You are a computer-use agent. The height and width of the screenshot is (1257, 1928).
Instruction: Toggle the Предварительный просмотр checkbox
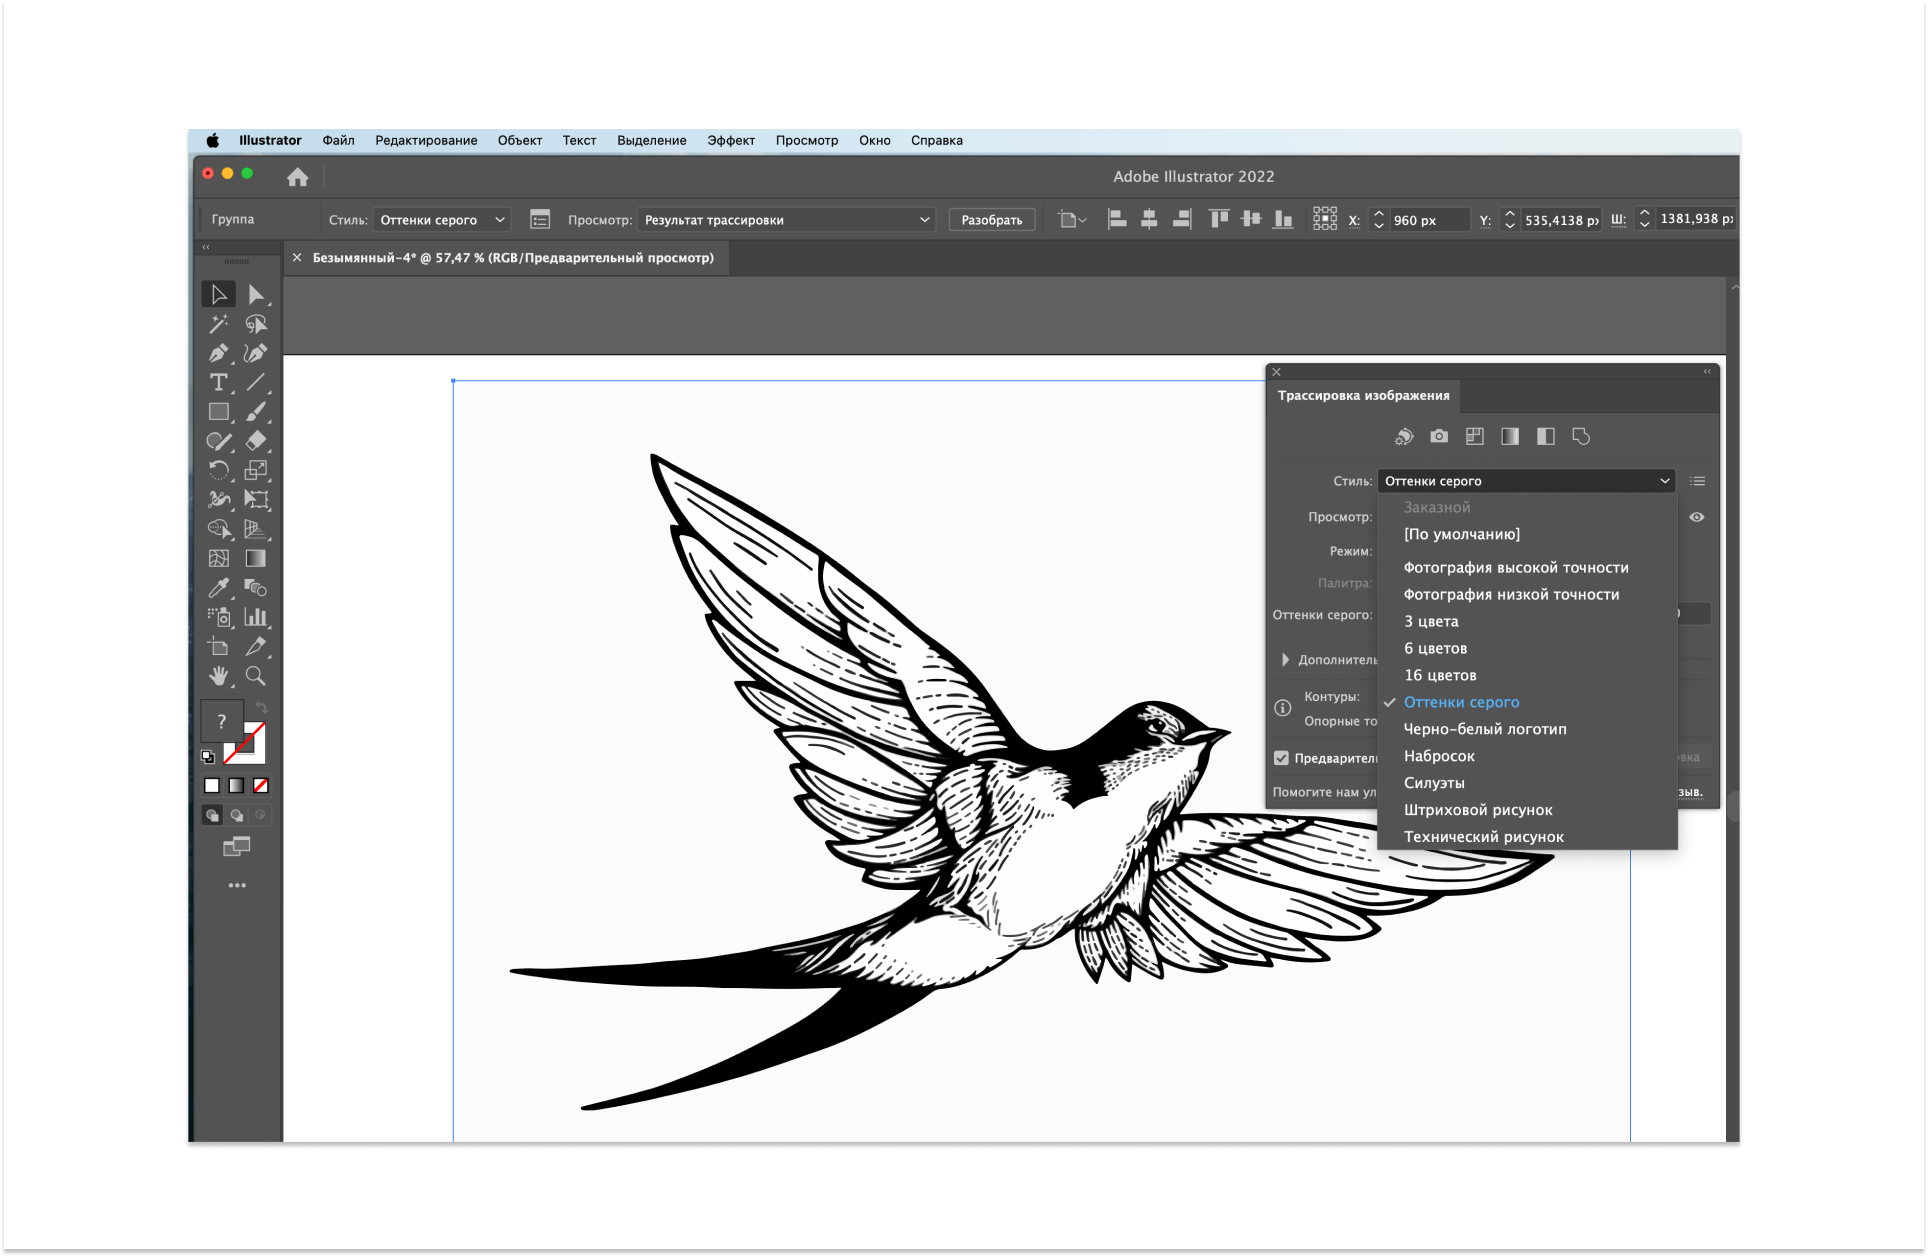click(x=1282, y=758)
